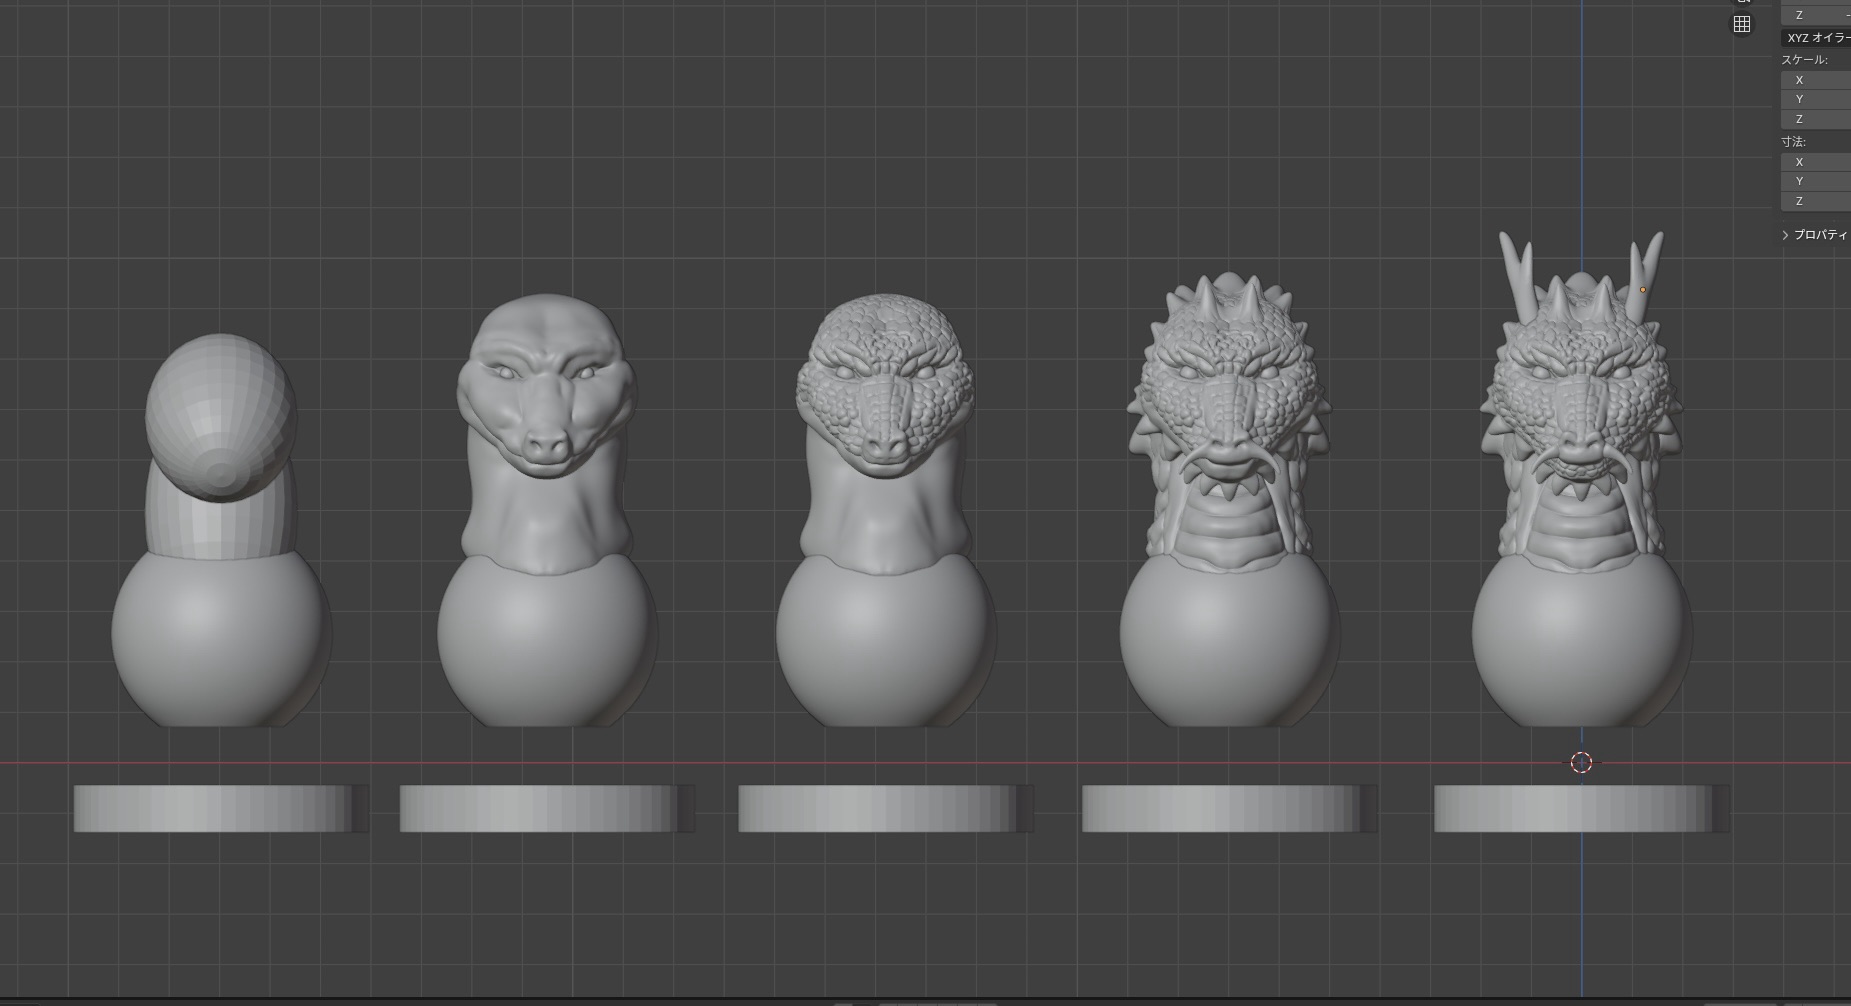Expand the プロパティ panel section
The width and height of the screenshot is (1851, 1006).
click(x=1815, y=235)
